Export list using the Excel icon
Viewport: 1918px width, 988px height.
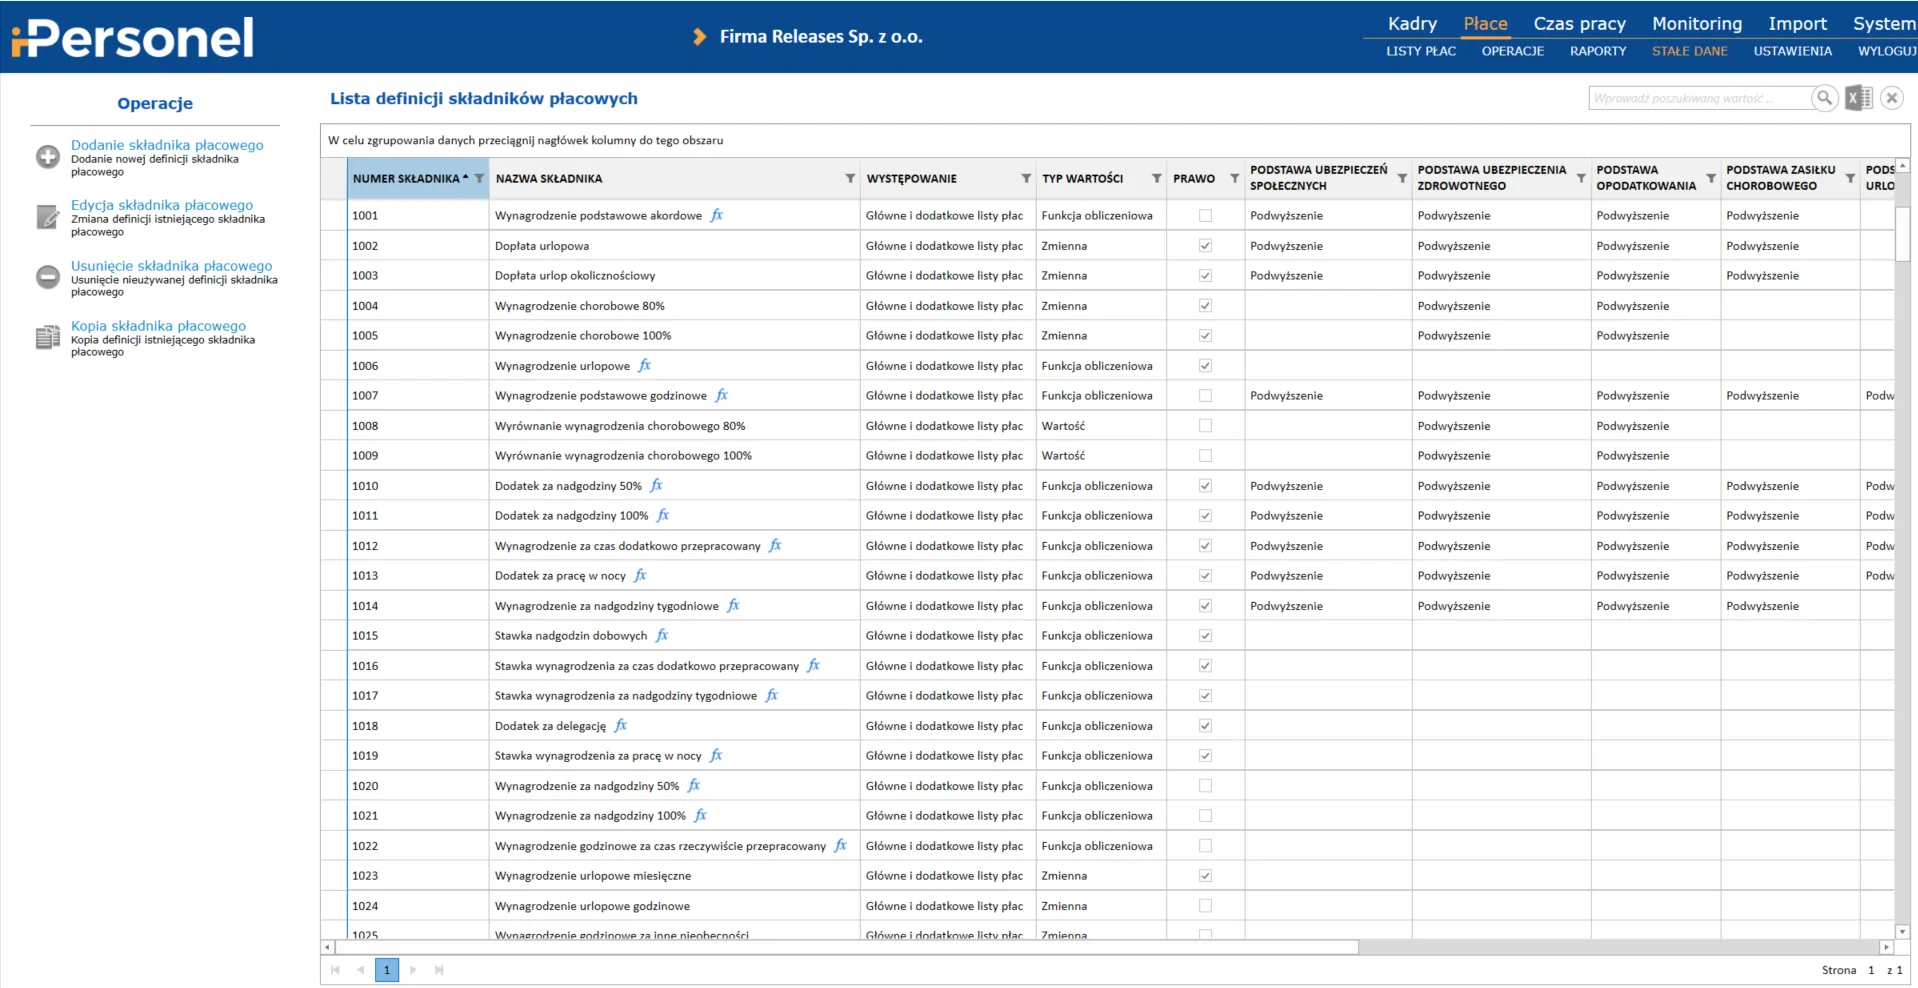(x=1858, y=98)
